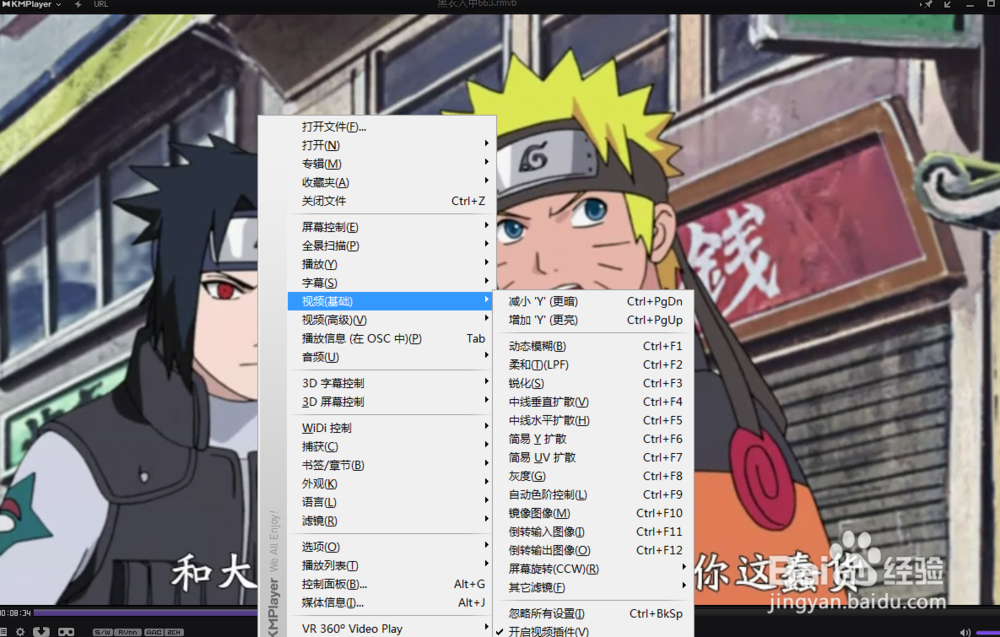Image resolution: width=1000 pixels, height=637 pixels.
Task: Open 滤镜(R) submenu
Action: click(x=392, y=521)
